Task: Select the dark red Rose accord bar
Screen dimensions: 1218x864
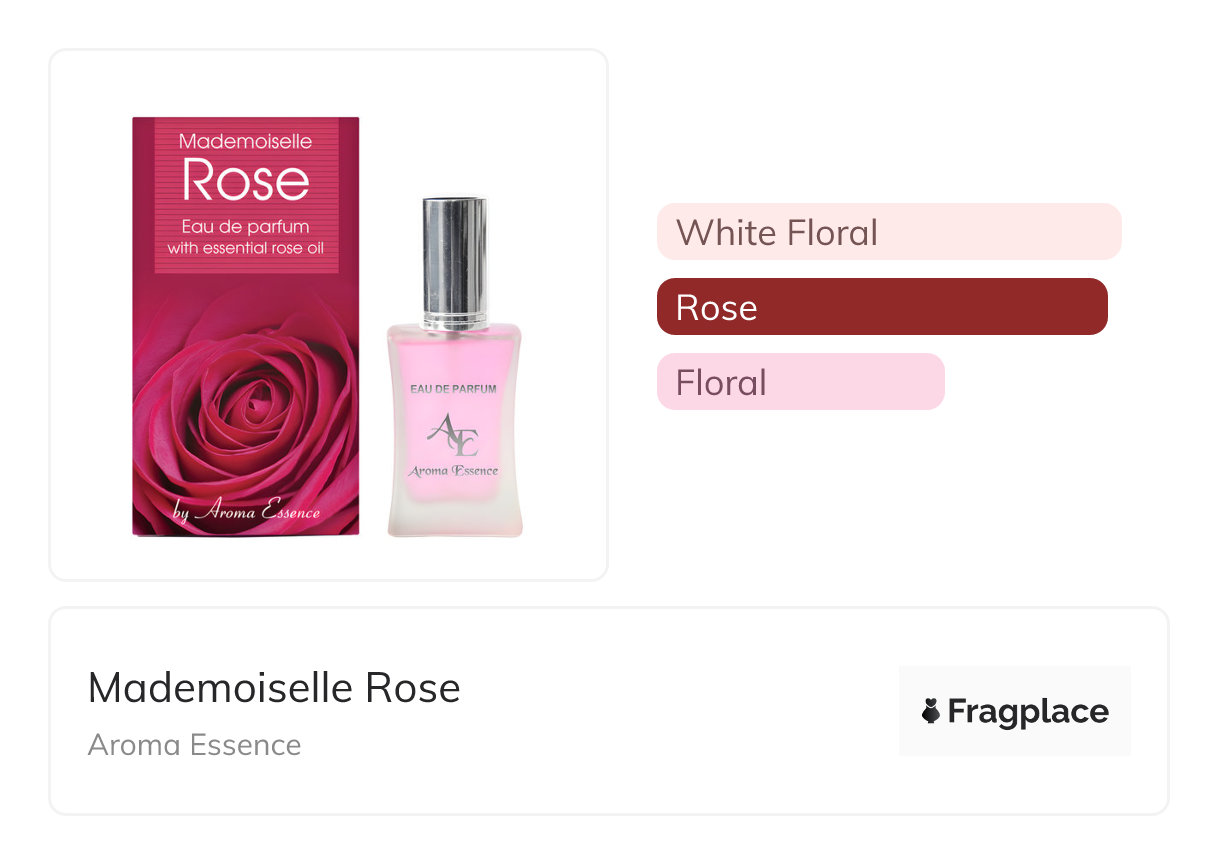Action: 881,307
